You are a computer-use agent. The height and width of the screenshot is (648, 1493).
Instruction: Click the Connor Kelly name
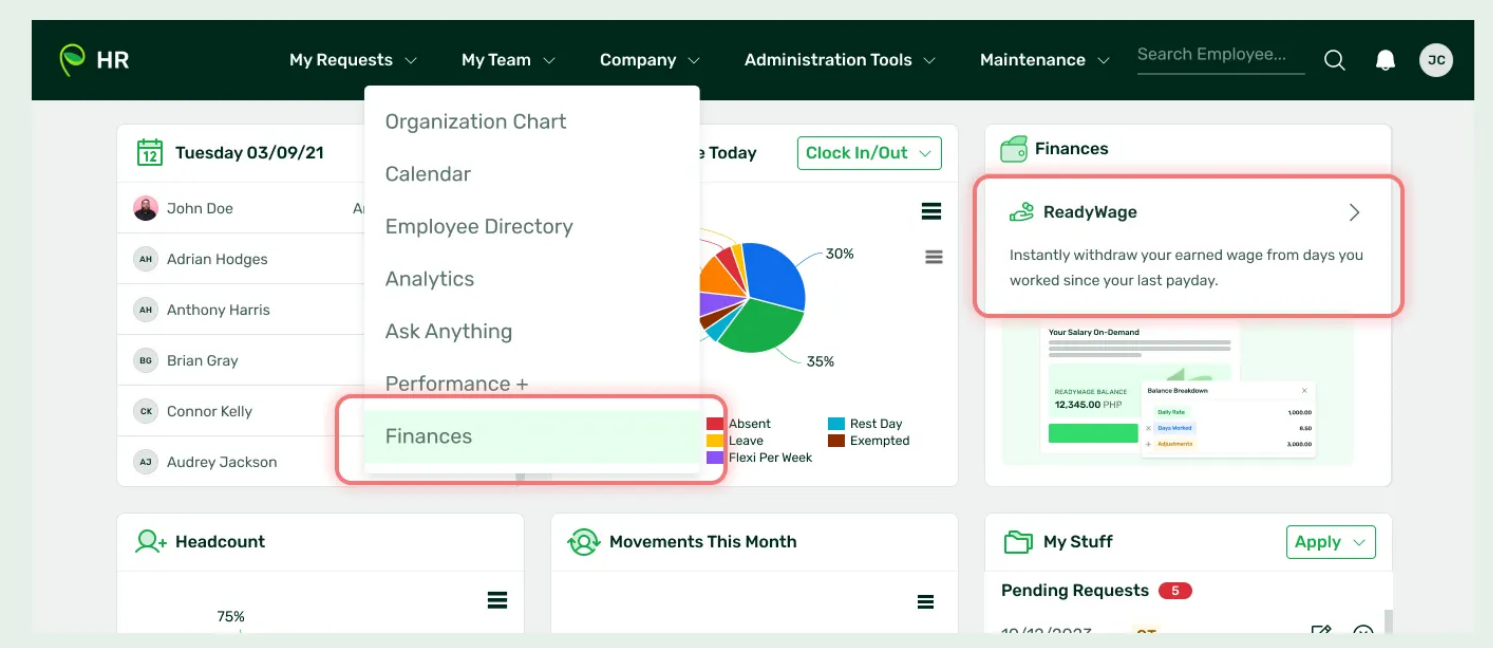click(210, 412)
